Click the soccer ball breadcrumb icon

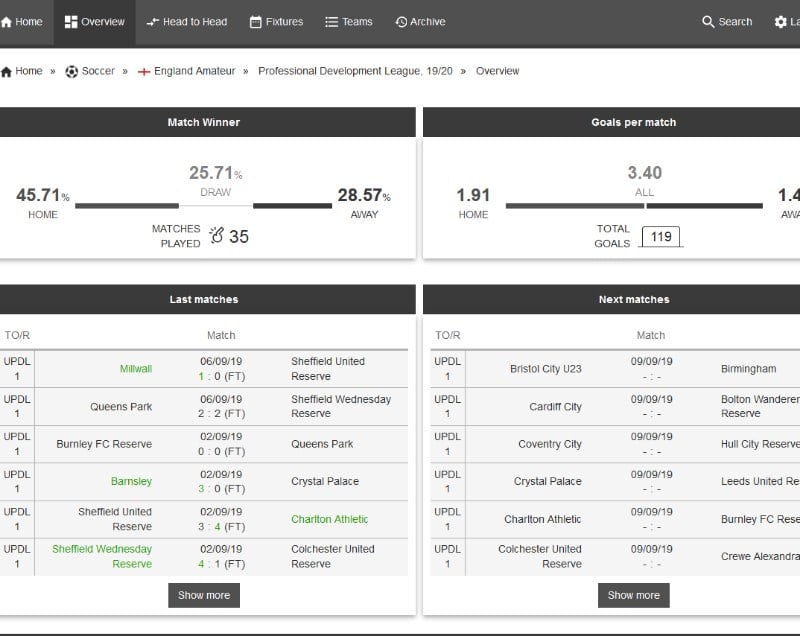point(71,71)
